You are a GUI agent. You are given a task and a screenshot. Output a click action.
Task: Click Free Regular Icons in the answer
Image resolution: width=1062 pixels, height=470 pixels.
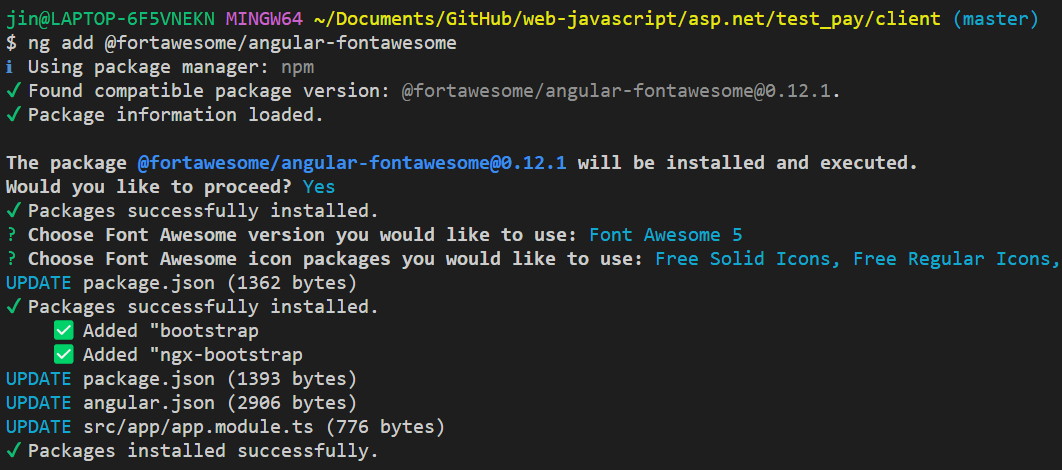[952, 259]
